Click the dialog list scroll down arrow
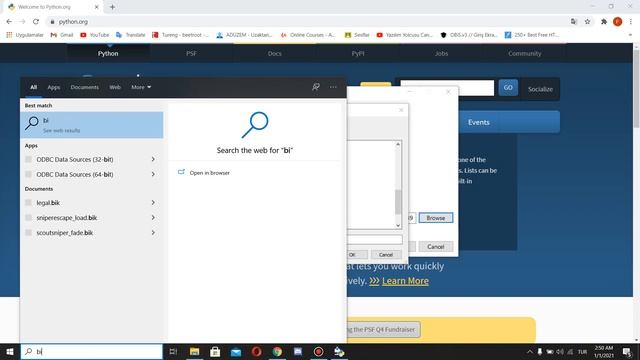 [x=398, y=225]
